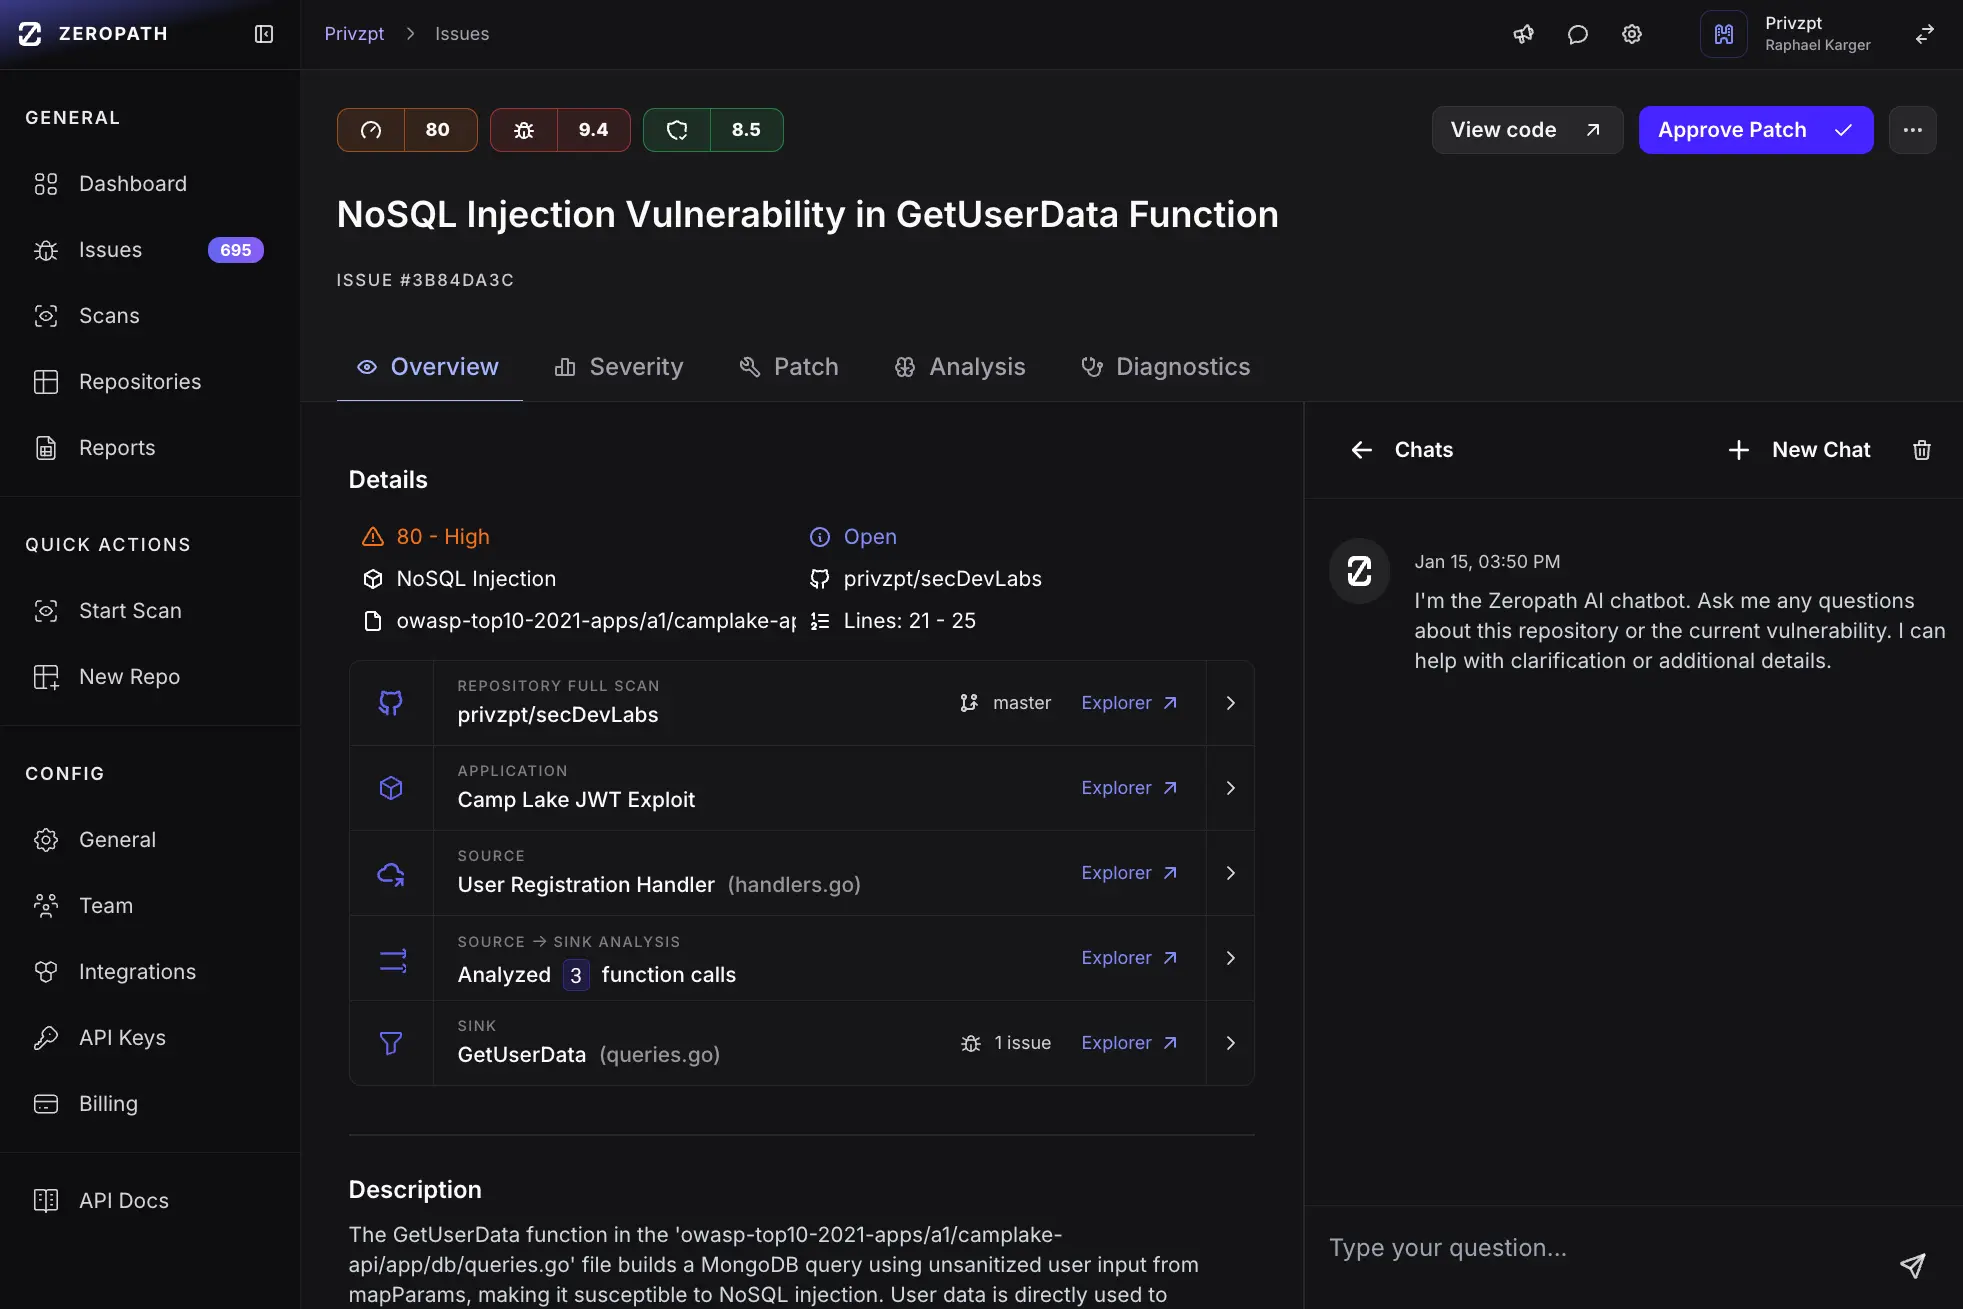The width and height of the screenshot is (1963, 1309).
Task: Switch organization with swap arrows icon
Action: tap(1924, 34)
